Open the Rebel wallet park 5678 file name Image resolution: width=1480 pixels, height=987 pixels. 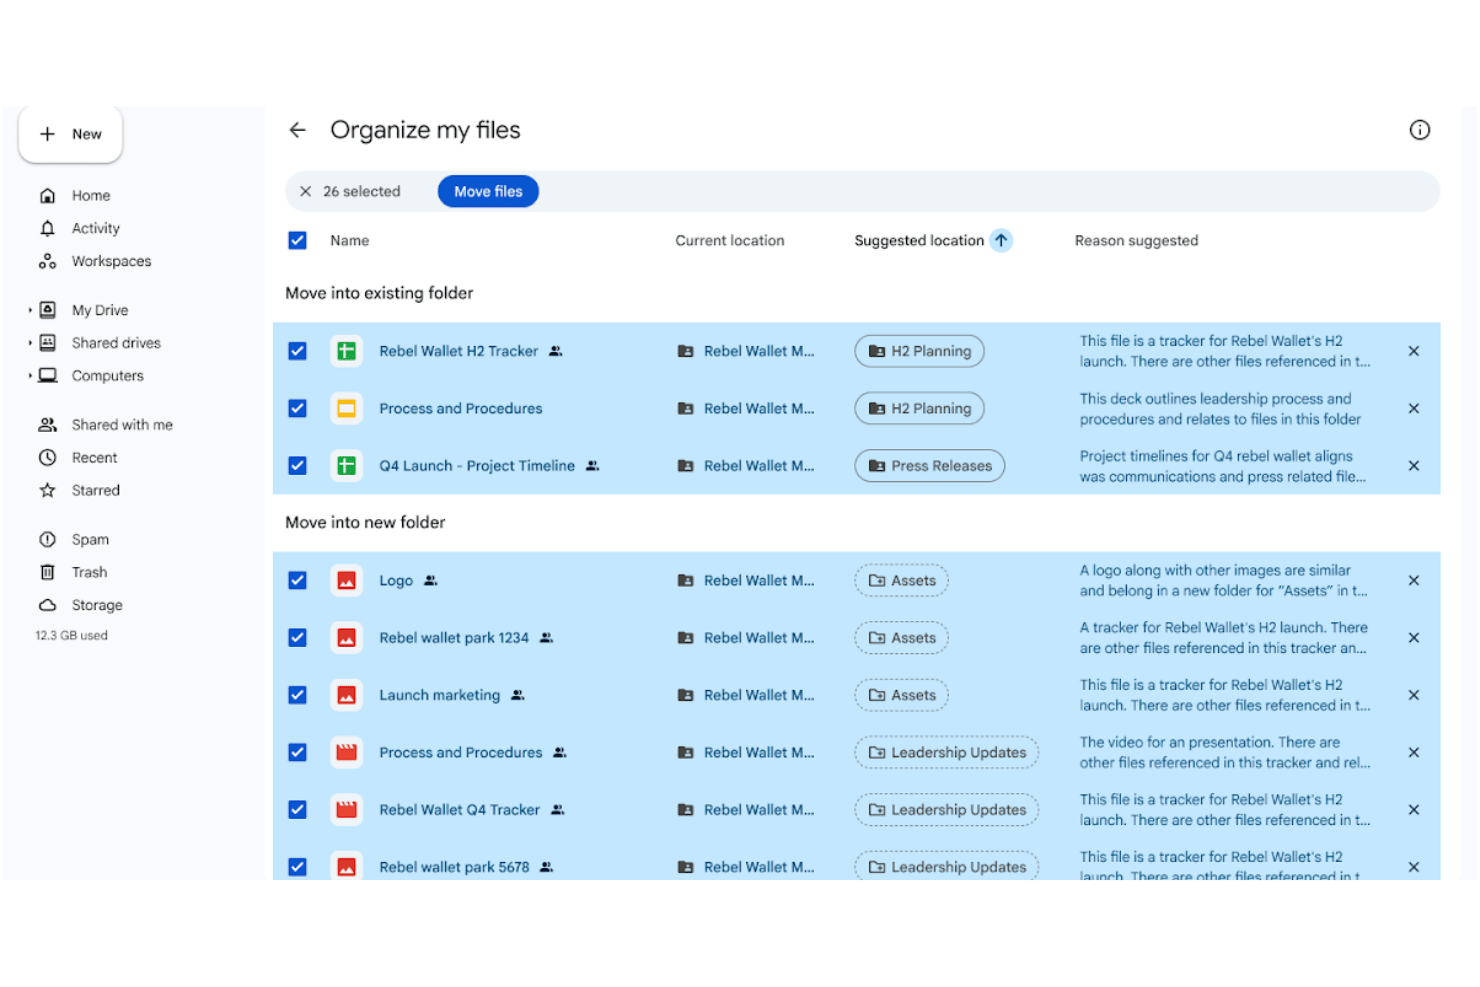[x=454, y=867]
